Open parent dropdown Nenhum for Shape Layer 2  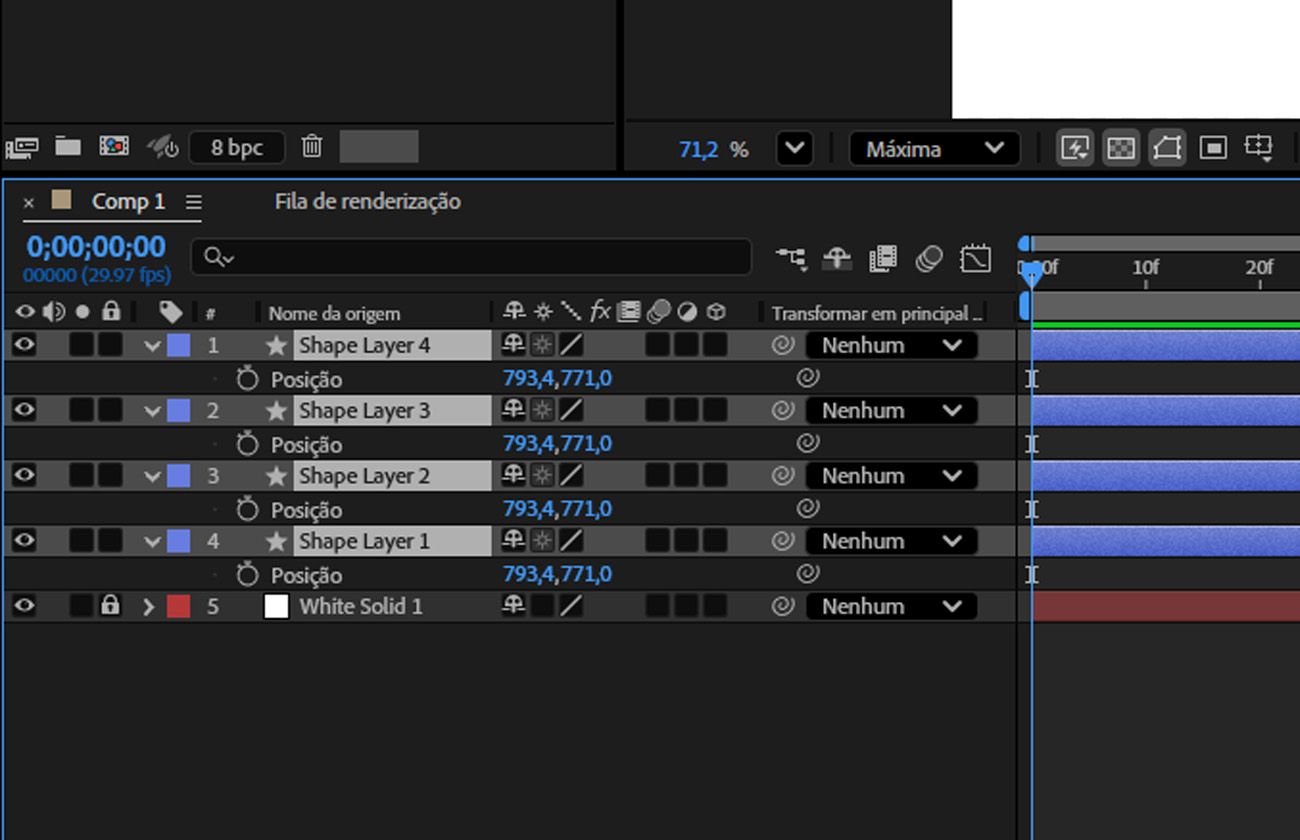coord(891,476)
